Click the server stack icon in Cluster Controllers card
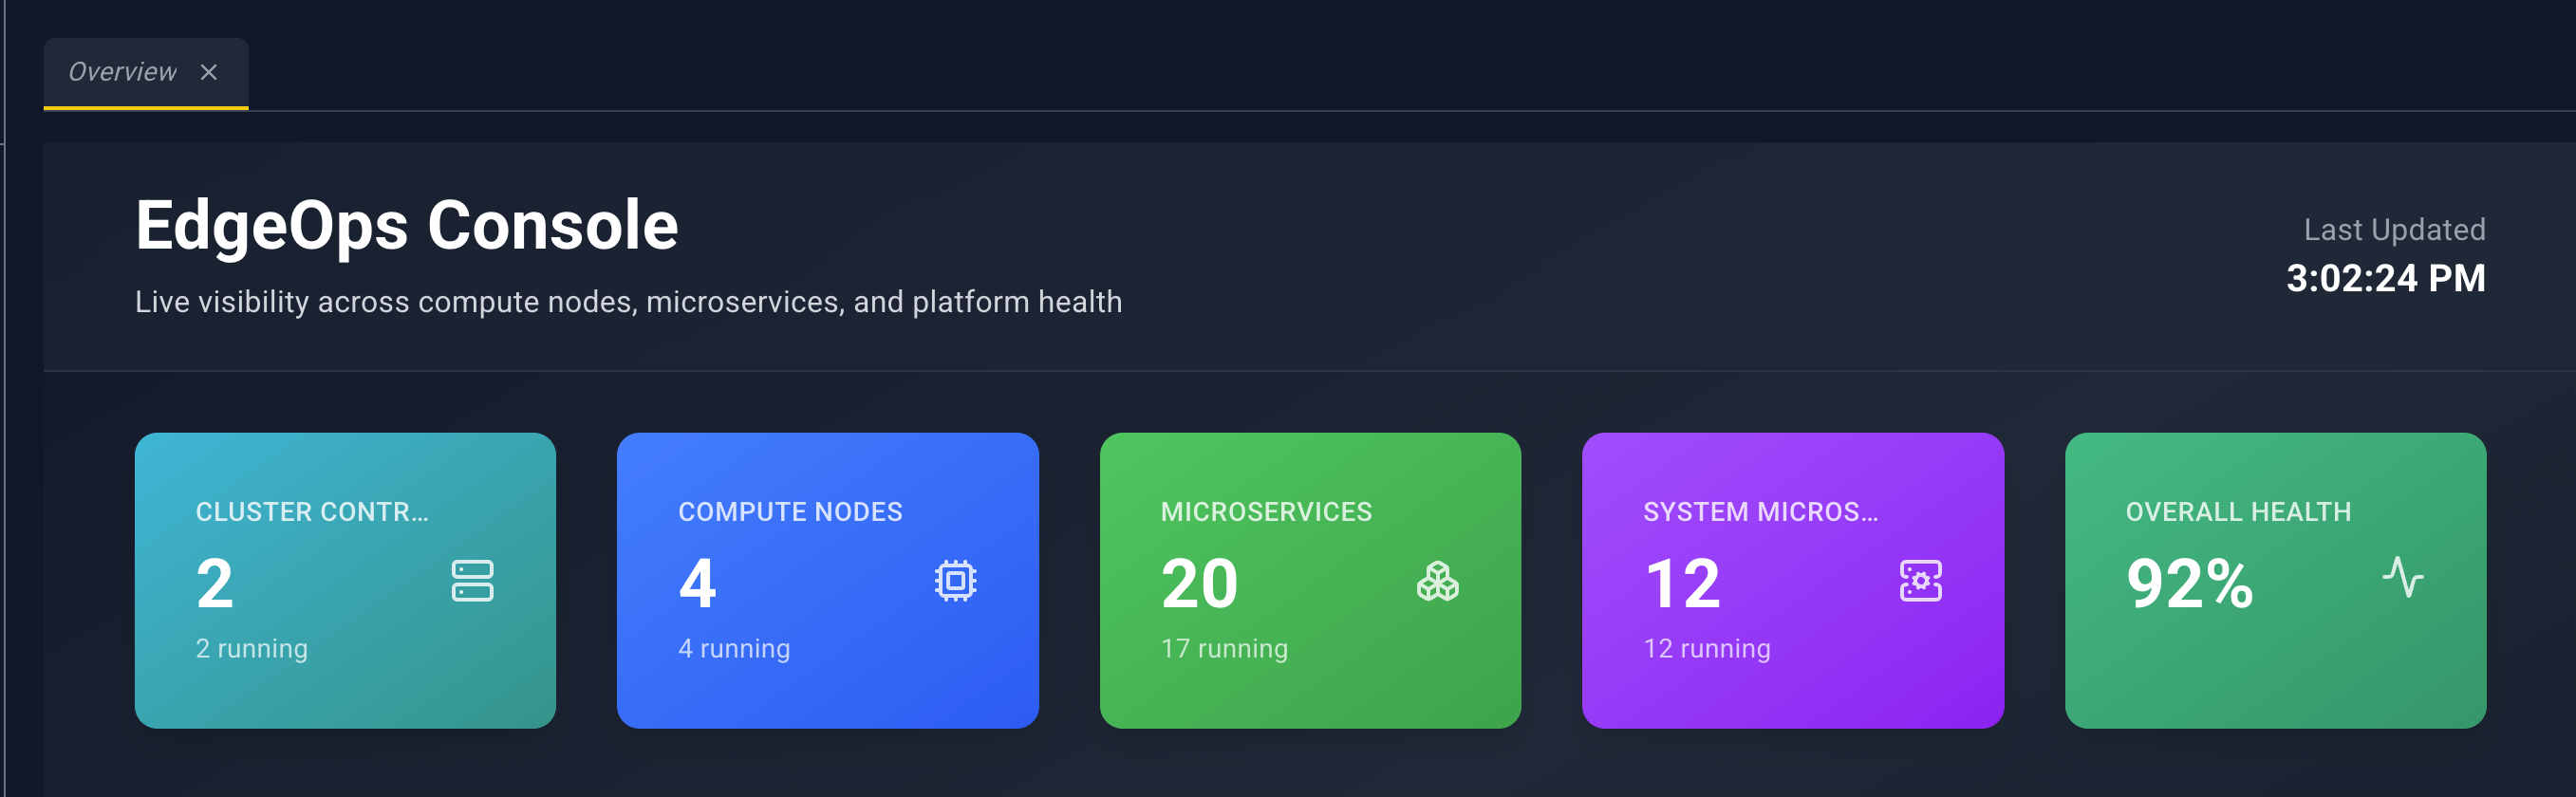Viewport: 2576px width, 797px height. point(472,581)
